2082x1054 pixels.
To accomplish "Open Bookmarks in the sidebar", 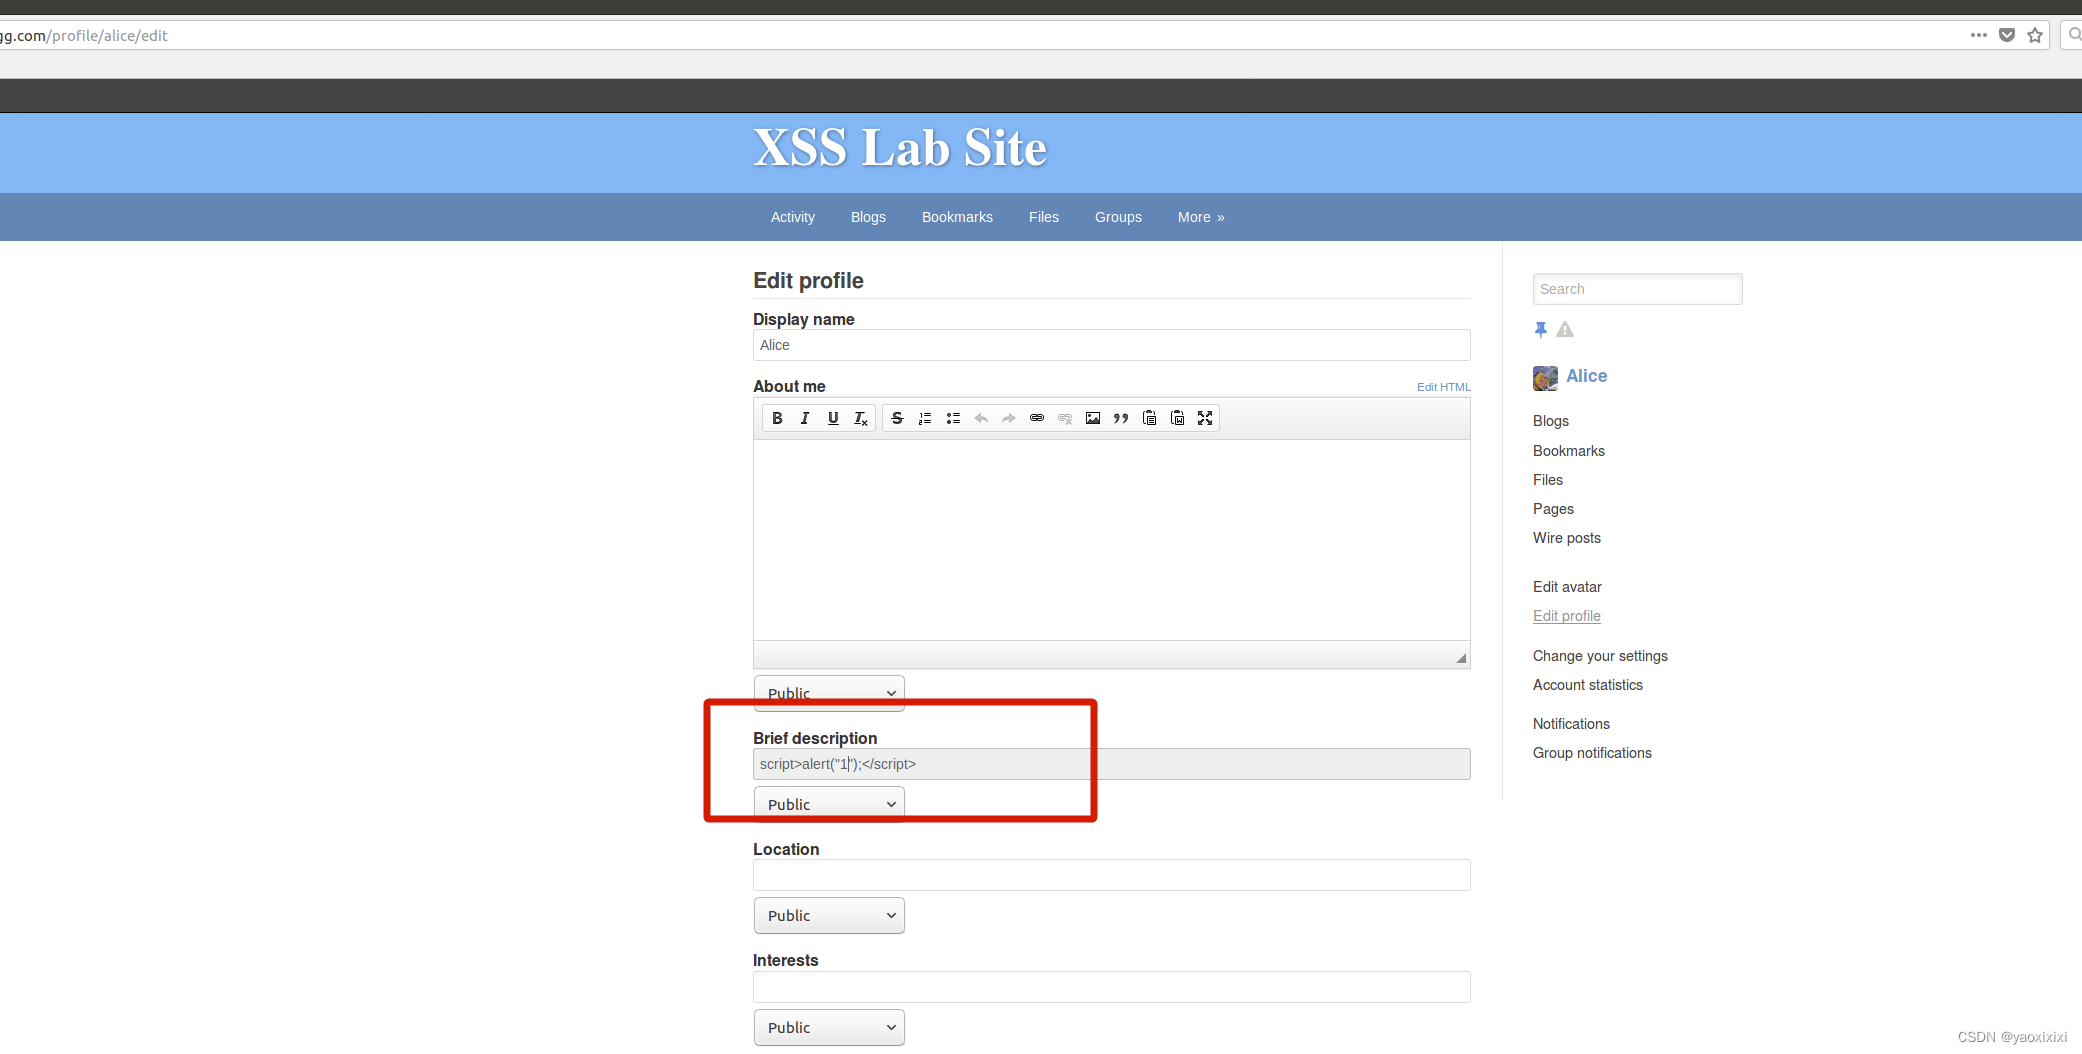I will click(1569, 451).
